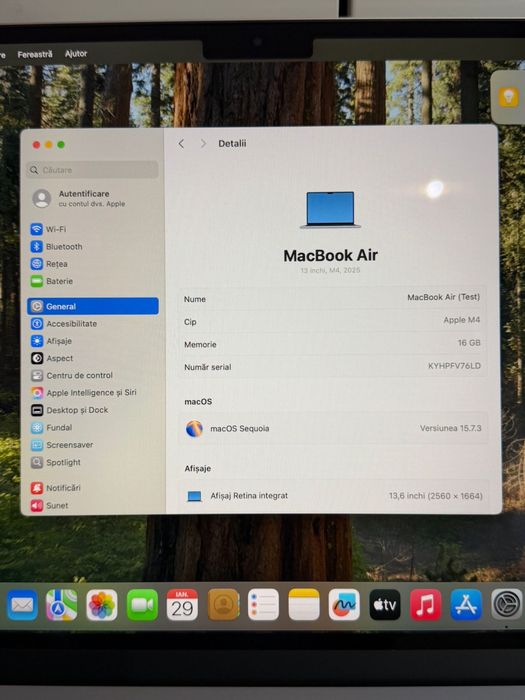The image size is (525, 700).
Task: Launch Music from the Dock
Action: (425, 605)
